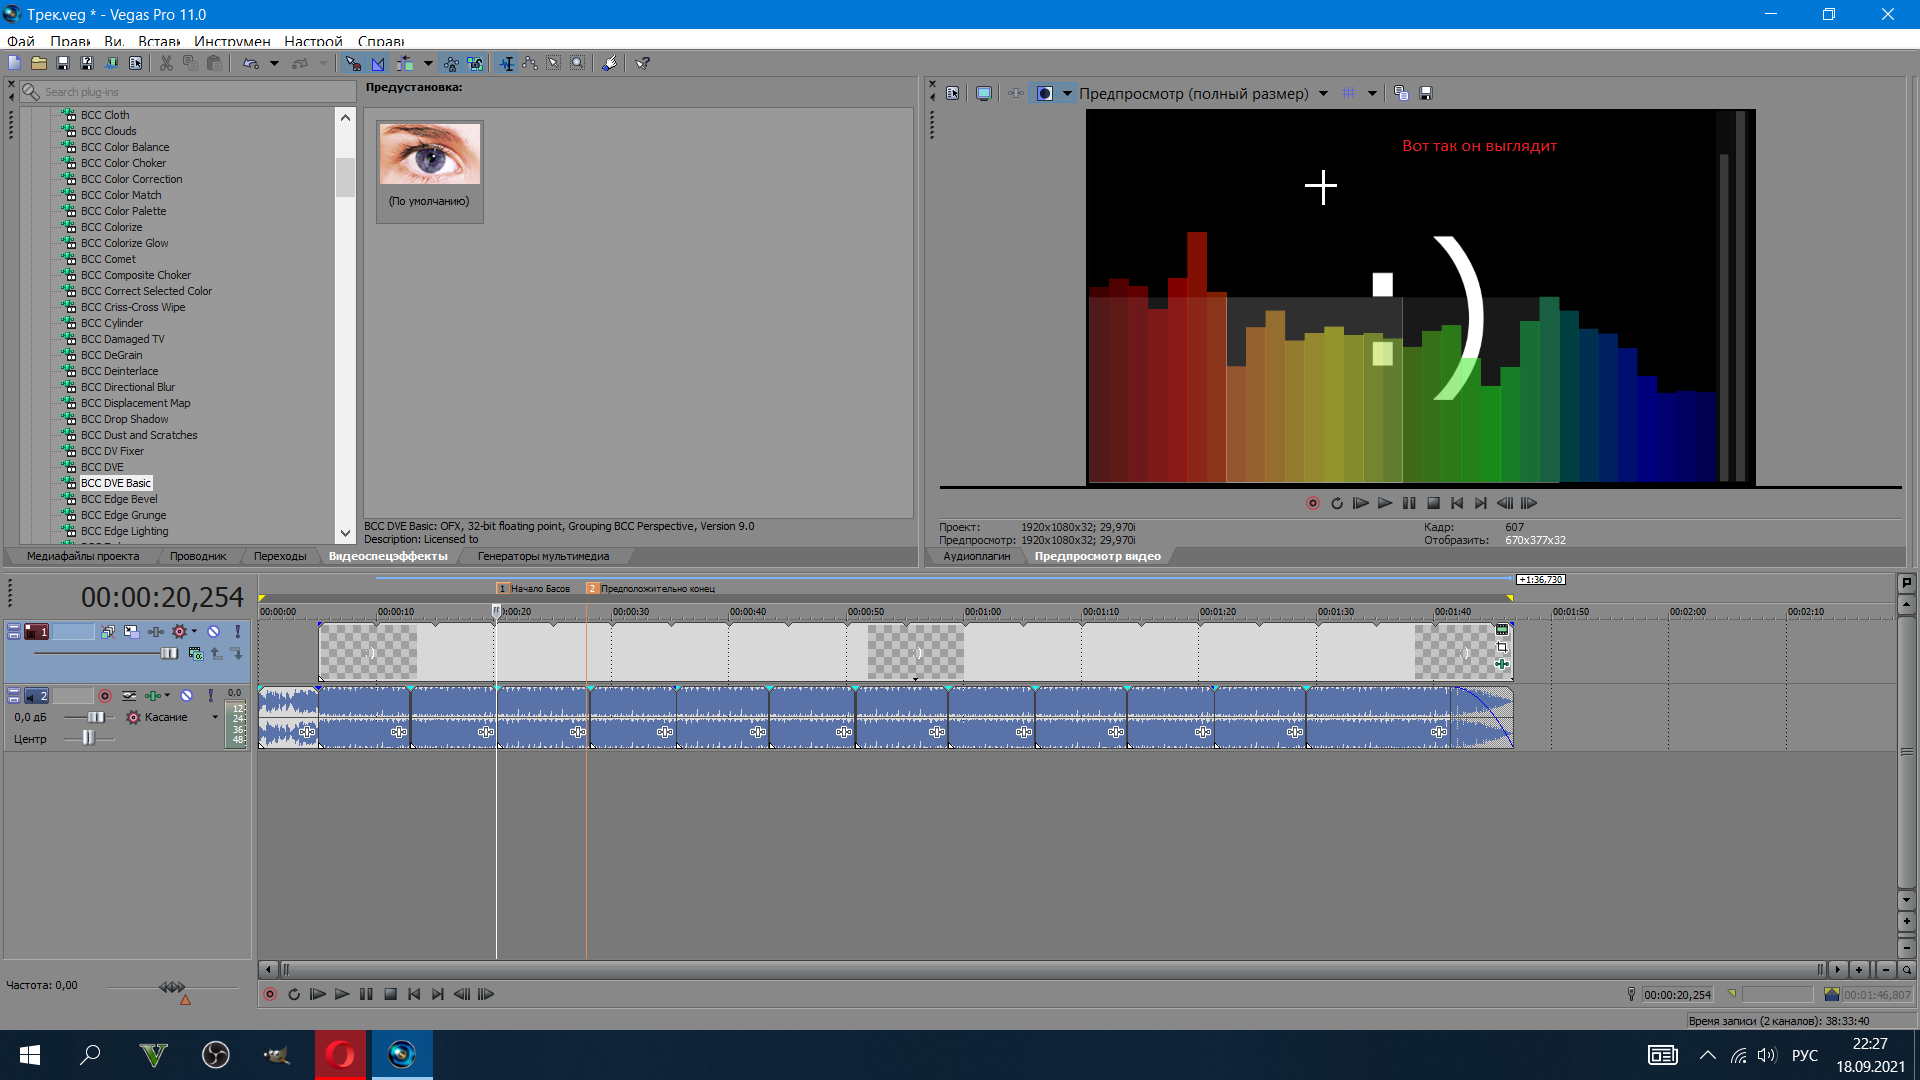Select BCC Drop Shadow plug-in
Image resolution: width=1920 pixels, height=1080 pixels.
[124, 419]
